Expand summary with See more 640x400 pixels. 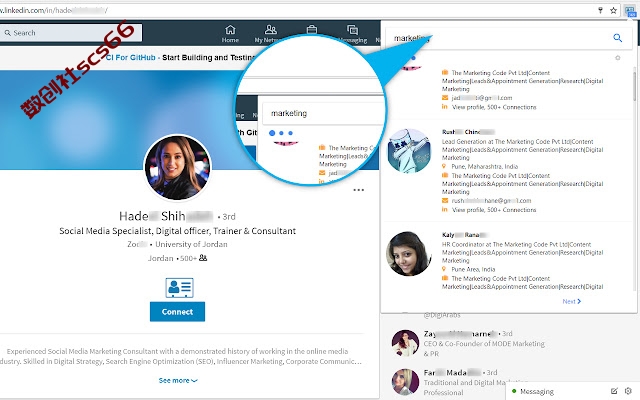pyautogui.click(x=178, y=380)
